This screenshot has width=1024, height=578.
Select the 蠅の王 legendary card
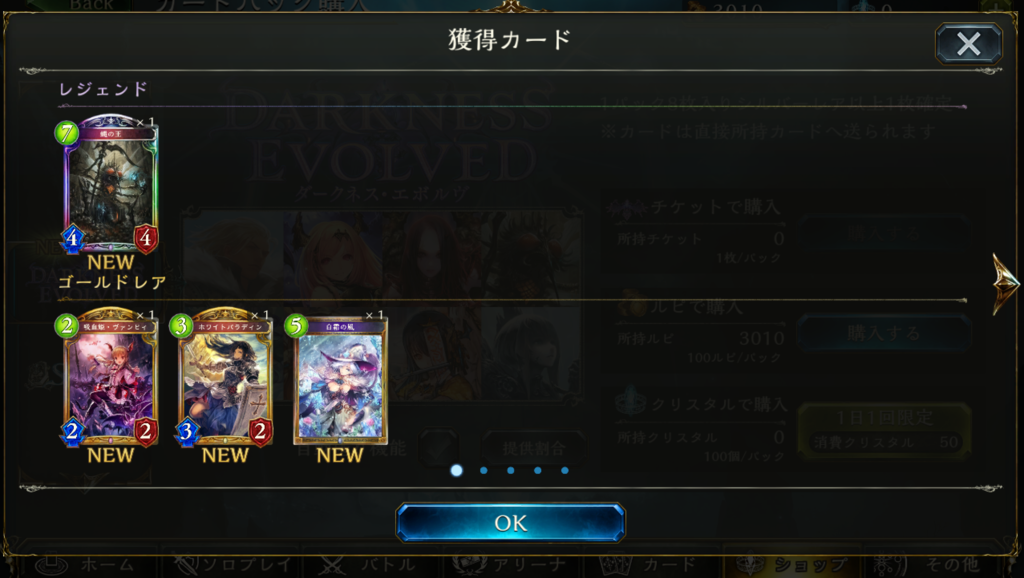pos(110,184)
